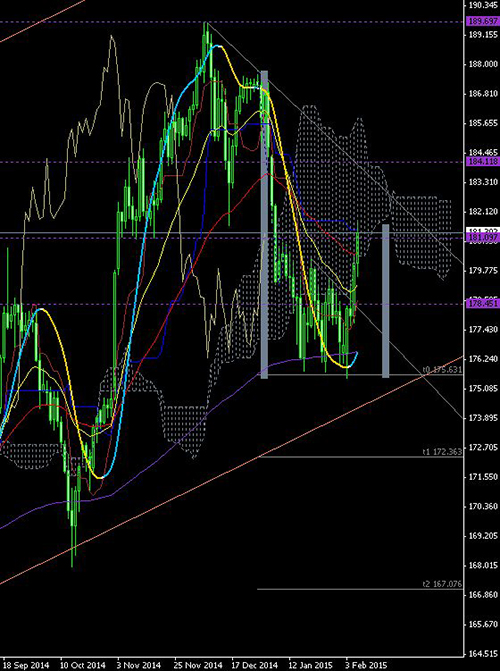Select the 25 Nov 2014 date label
The width and height of the screenshot is (500, 671).
coord(197,665)
